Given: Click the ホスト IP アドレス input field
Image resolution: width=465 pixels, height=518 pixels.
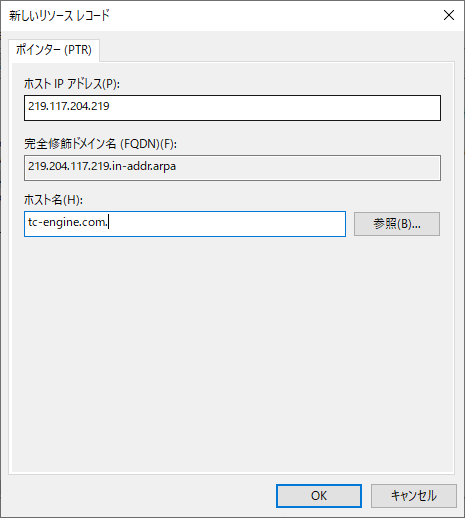Looking at the screenshot, I should click(x=232, y=108).
